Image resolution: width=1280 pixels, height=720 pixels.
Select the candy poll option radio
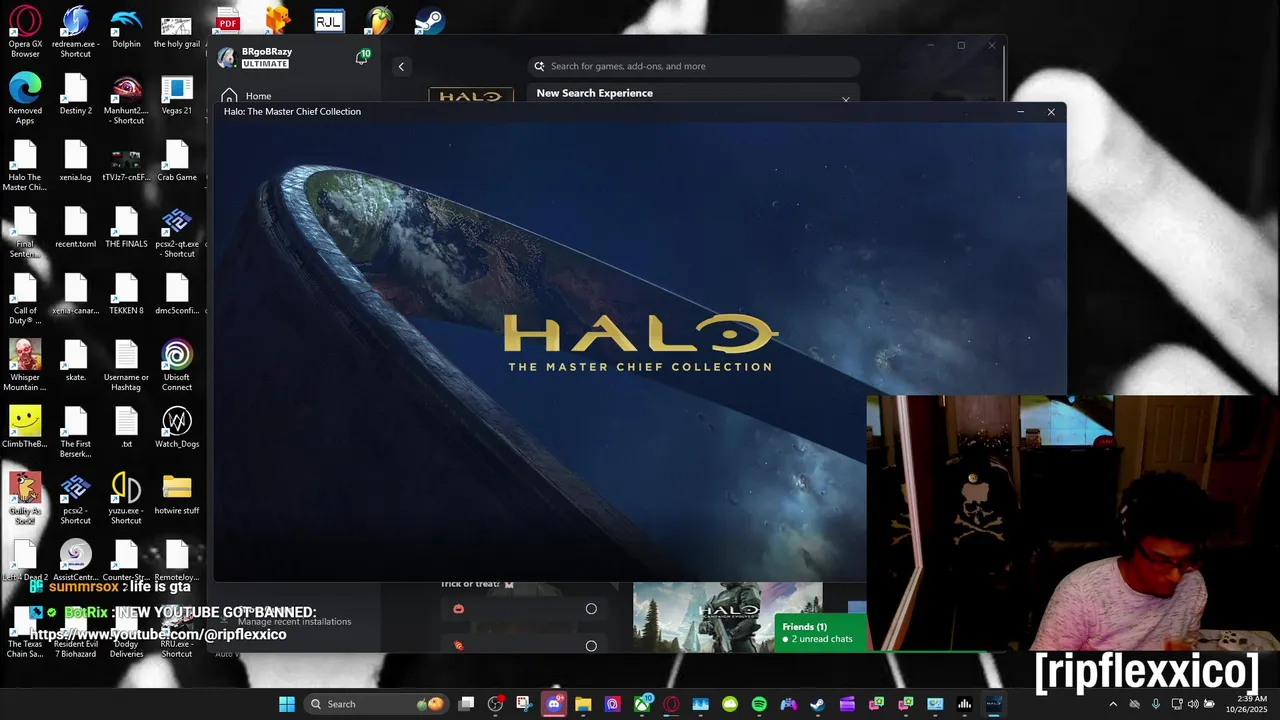591,646
